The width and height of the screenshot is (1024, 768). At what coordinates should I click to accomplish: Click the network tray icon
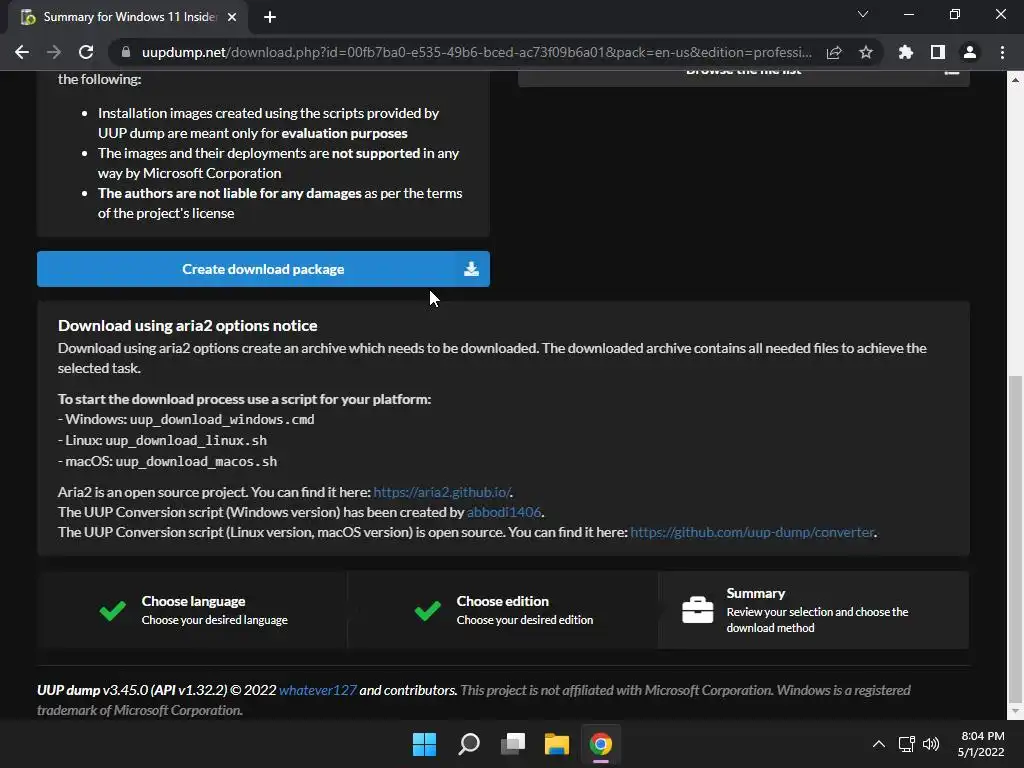point(906,744)
